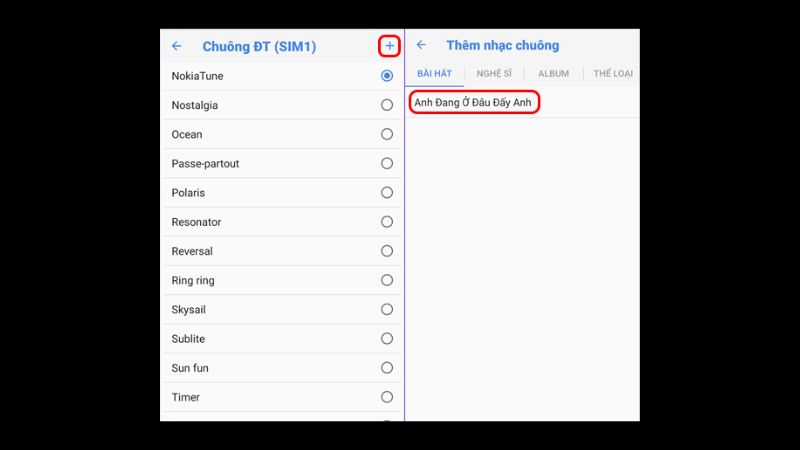800x450 pixels.
Task: Go back from Chuông ĐT (SIM1) screen
Action: pos(177,46)
